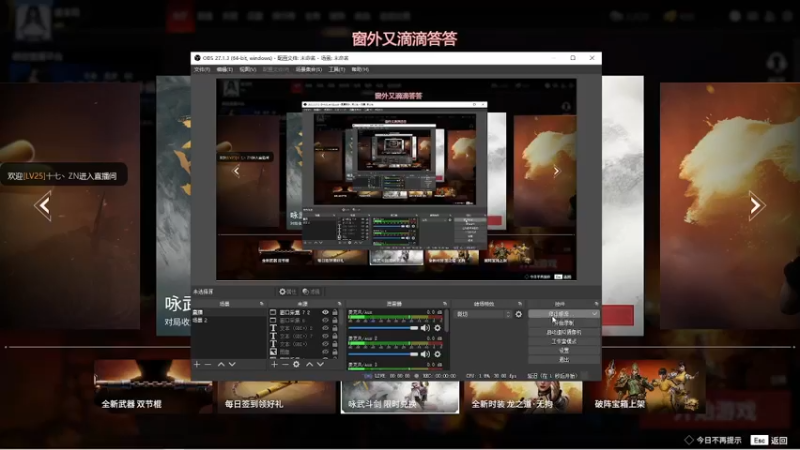The width and height of the screenshot is (800, 450).
Task: Click the Esc 返回 button in game
Action: pyautogui.click(x=769, y=440)
